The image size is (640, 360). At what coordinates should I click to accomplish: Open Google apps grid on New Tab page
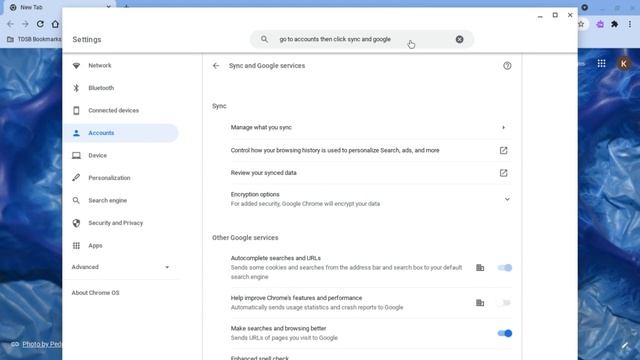[601, 63]
